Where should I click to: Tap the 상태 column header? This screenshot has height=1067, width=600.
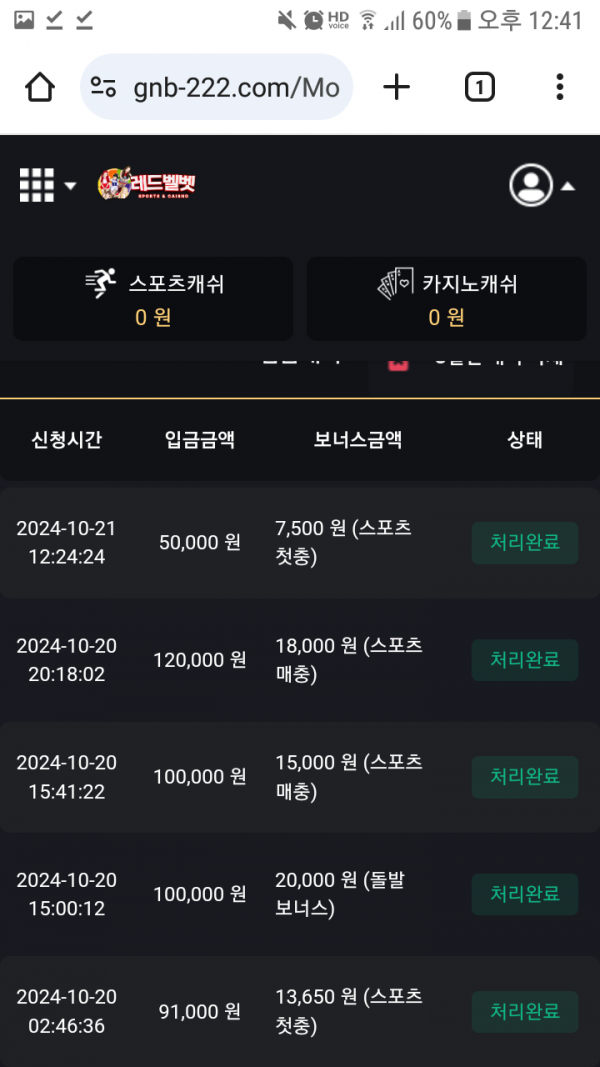click(x=525, y=440)
